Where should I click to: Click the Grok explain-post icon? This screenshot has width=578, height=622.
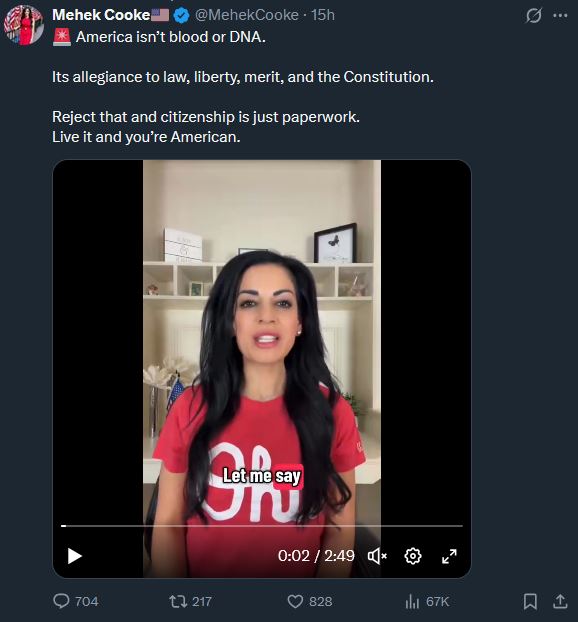pyautogui.click(x=534, y=16)
